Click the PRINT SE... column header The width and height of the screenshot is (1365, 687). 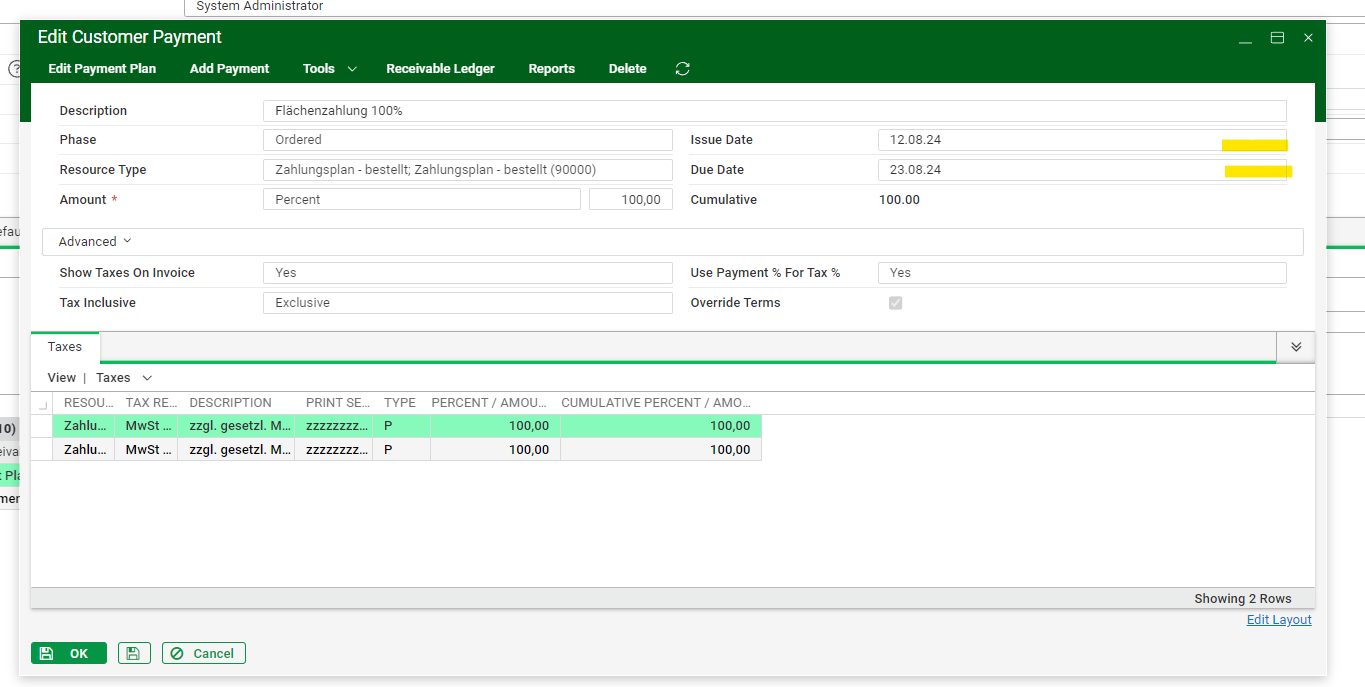pos(334,403)
